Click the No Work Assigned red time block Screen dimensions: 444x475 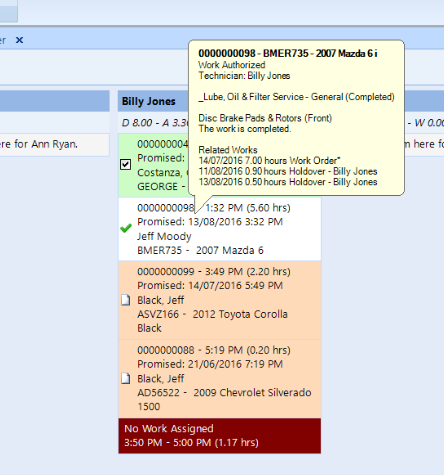[x=220, y=436]
